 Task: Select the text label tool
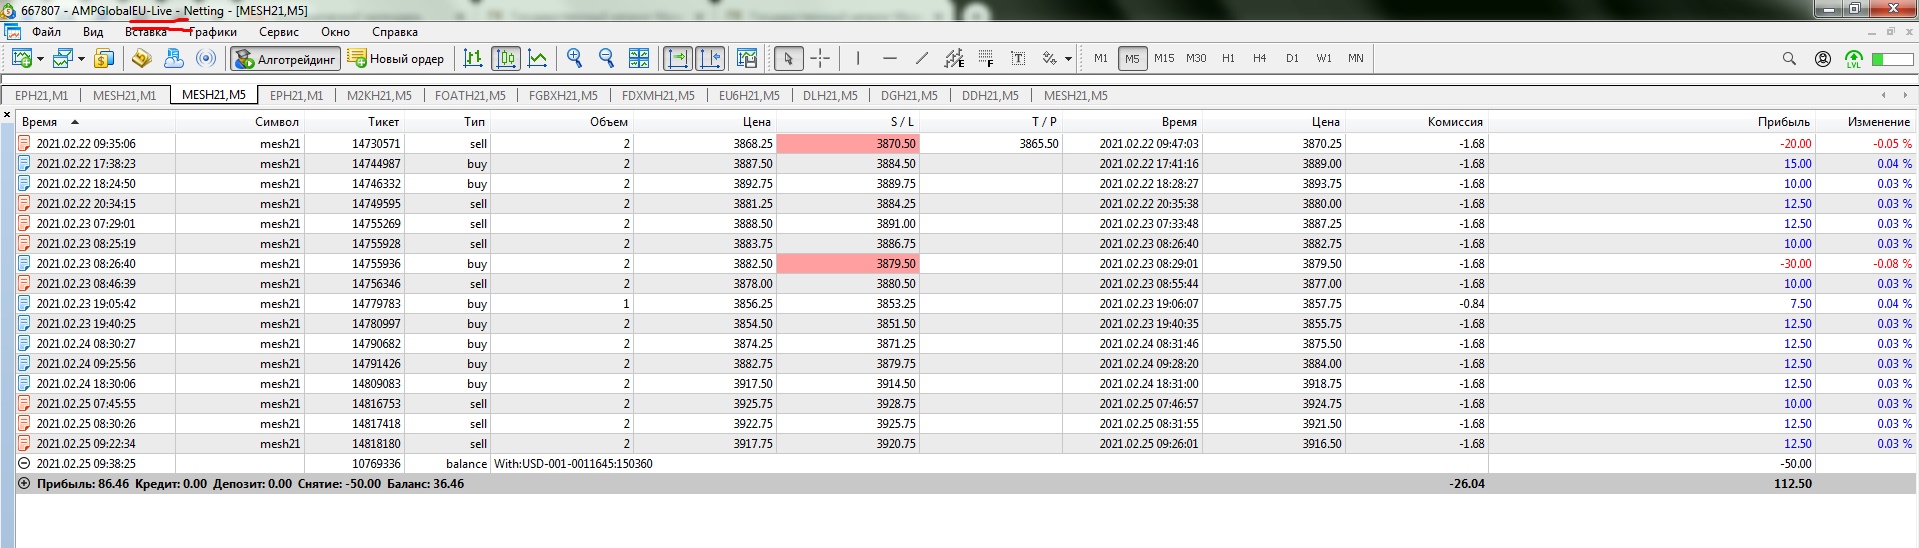coord(1018,59)
